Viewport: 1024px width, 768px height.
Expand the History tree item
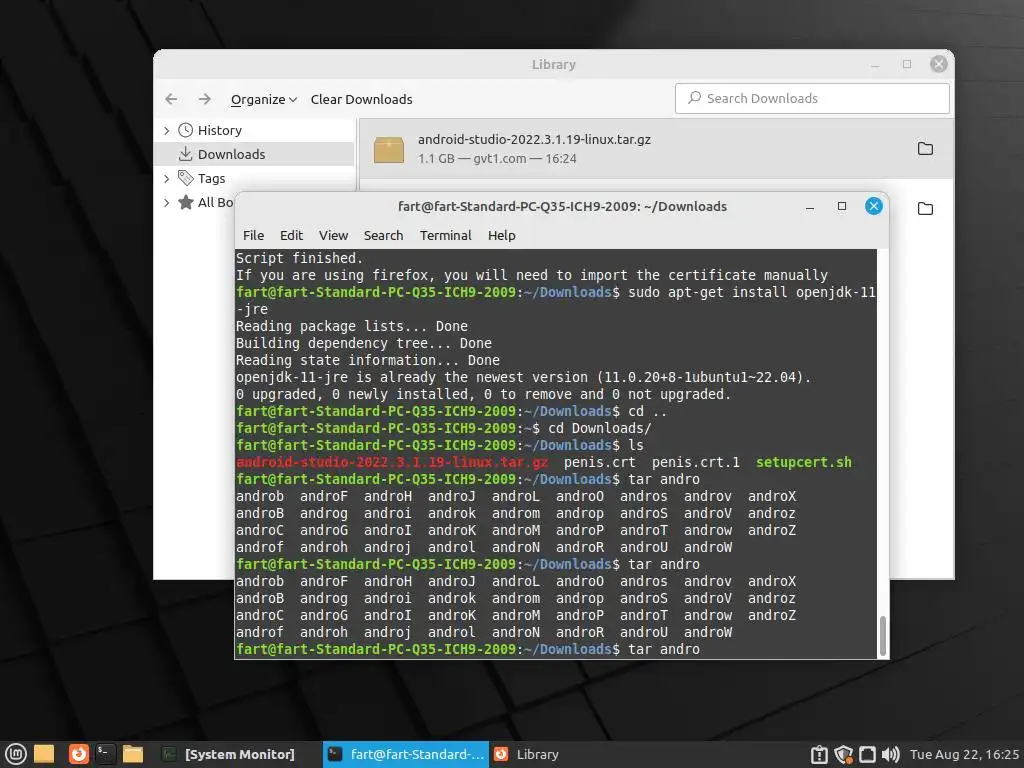coord(167,131)
